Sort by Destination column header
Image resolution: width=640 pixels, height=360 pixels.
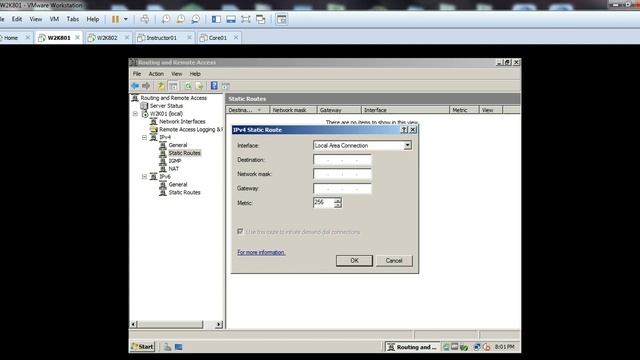247,110
